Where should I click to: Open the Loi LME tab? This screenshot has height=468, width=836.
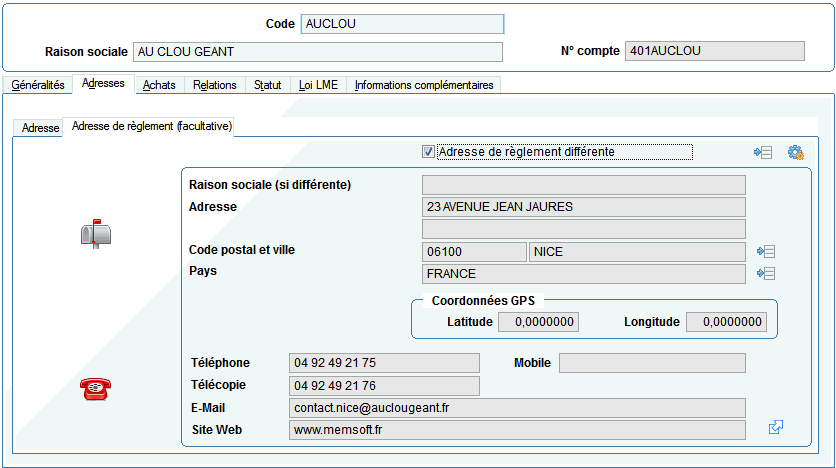pos(319,86)
